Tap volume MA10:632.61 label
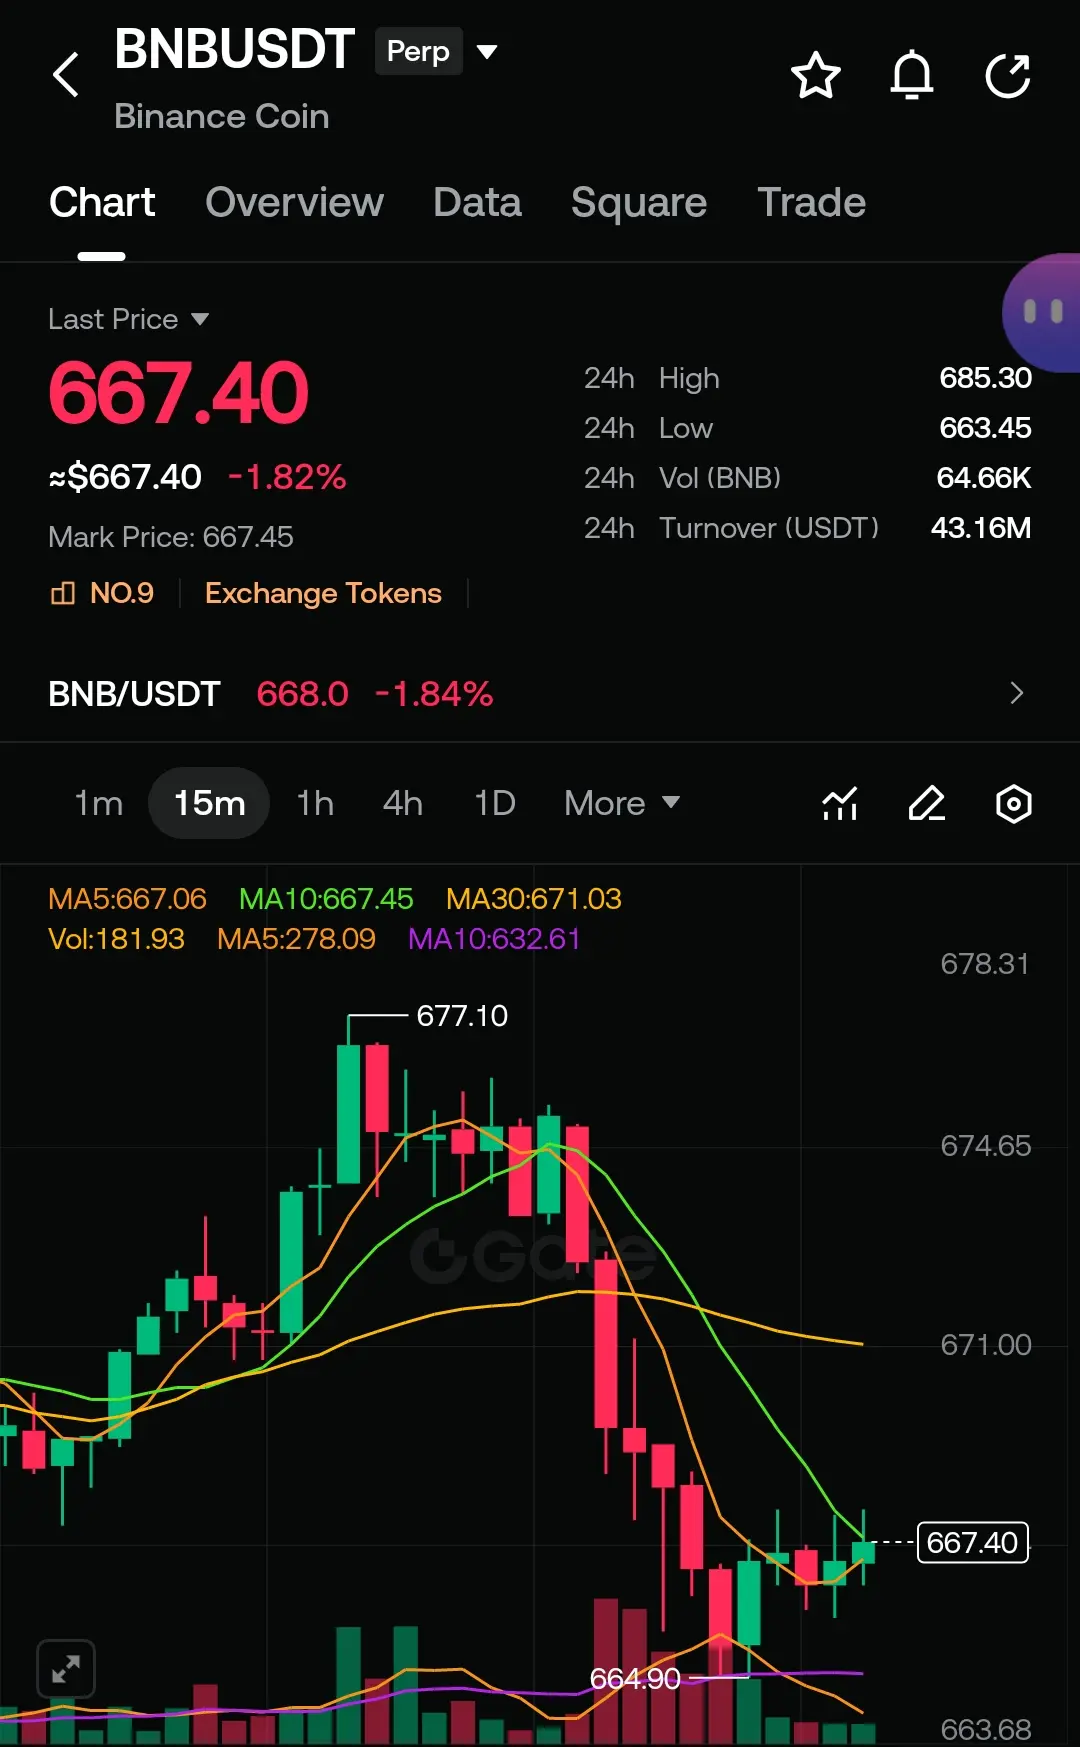 [494, 939]
